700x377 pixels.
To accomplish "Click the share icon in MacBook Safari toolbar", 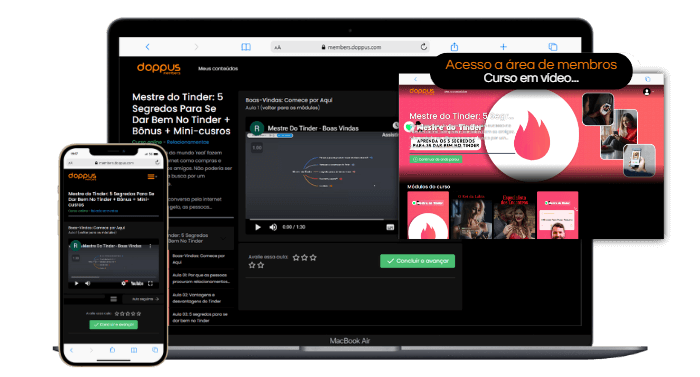I will click(454, 46).
